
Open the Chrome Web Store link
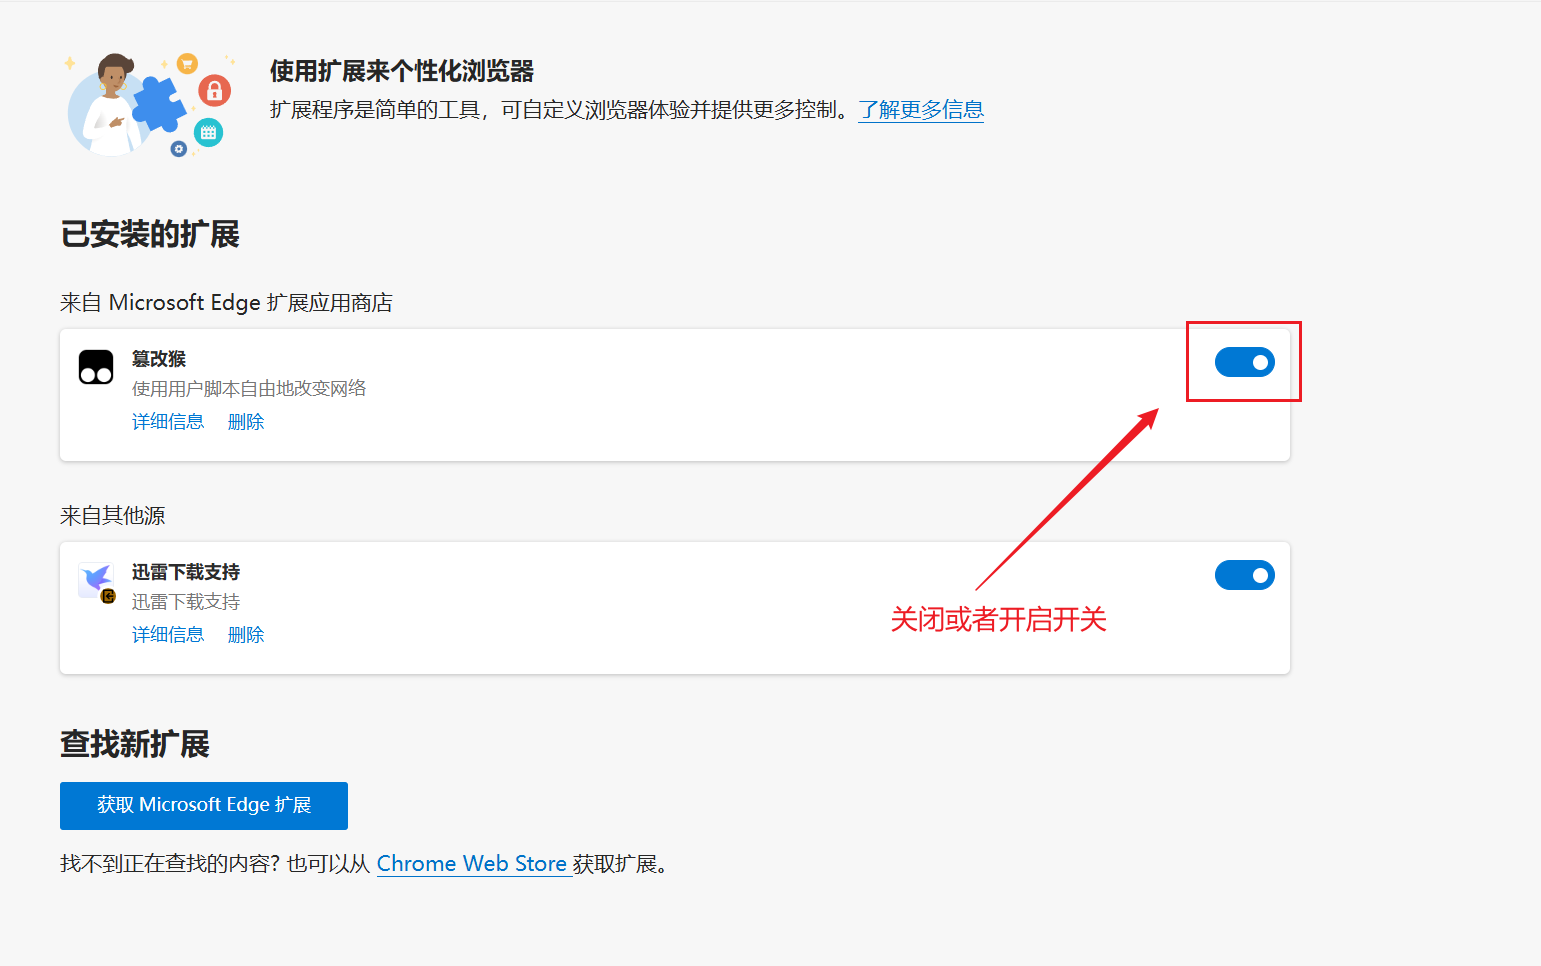pos(472,864)
